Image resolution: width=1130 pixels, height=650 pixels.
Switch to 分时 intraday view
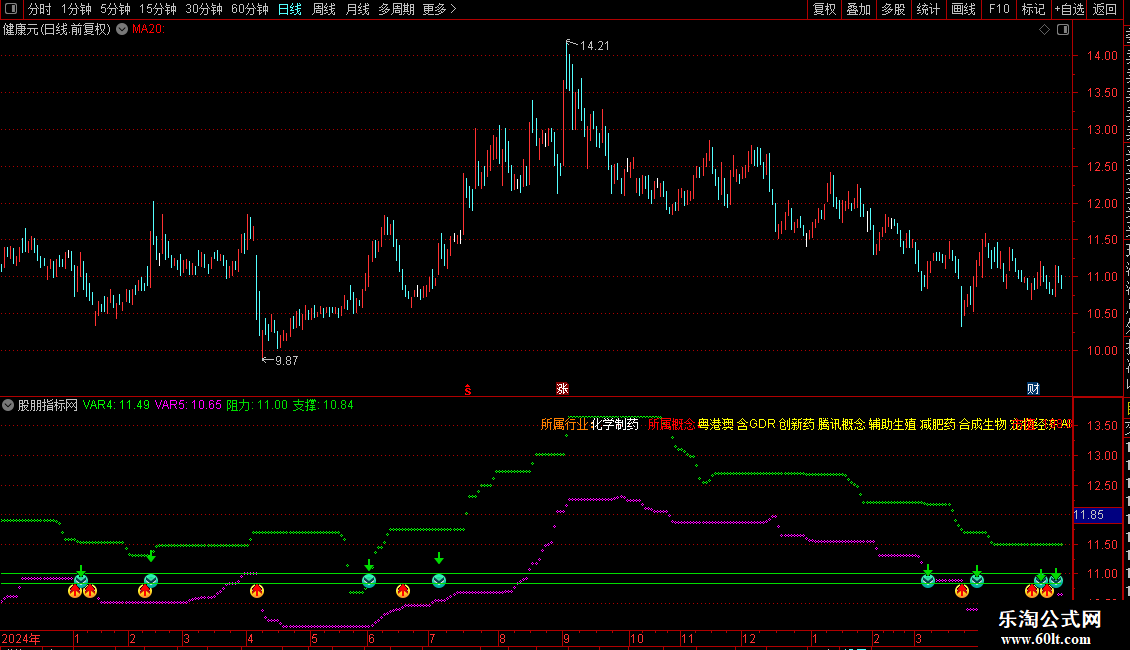[x=40, y=9]
